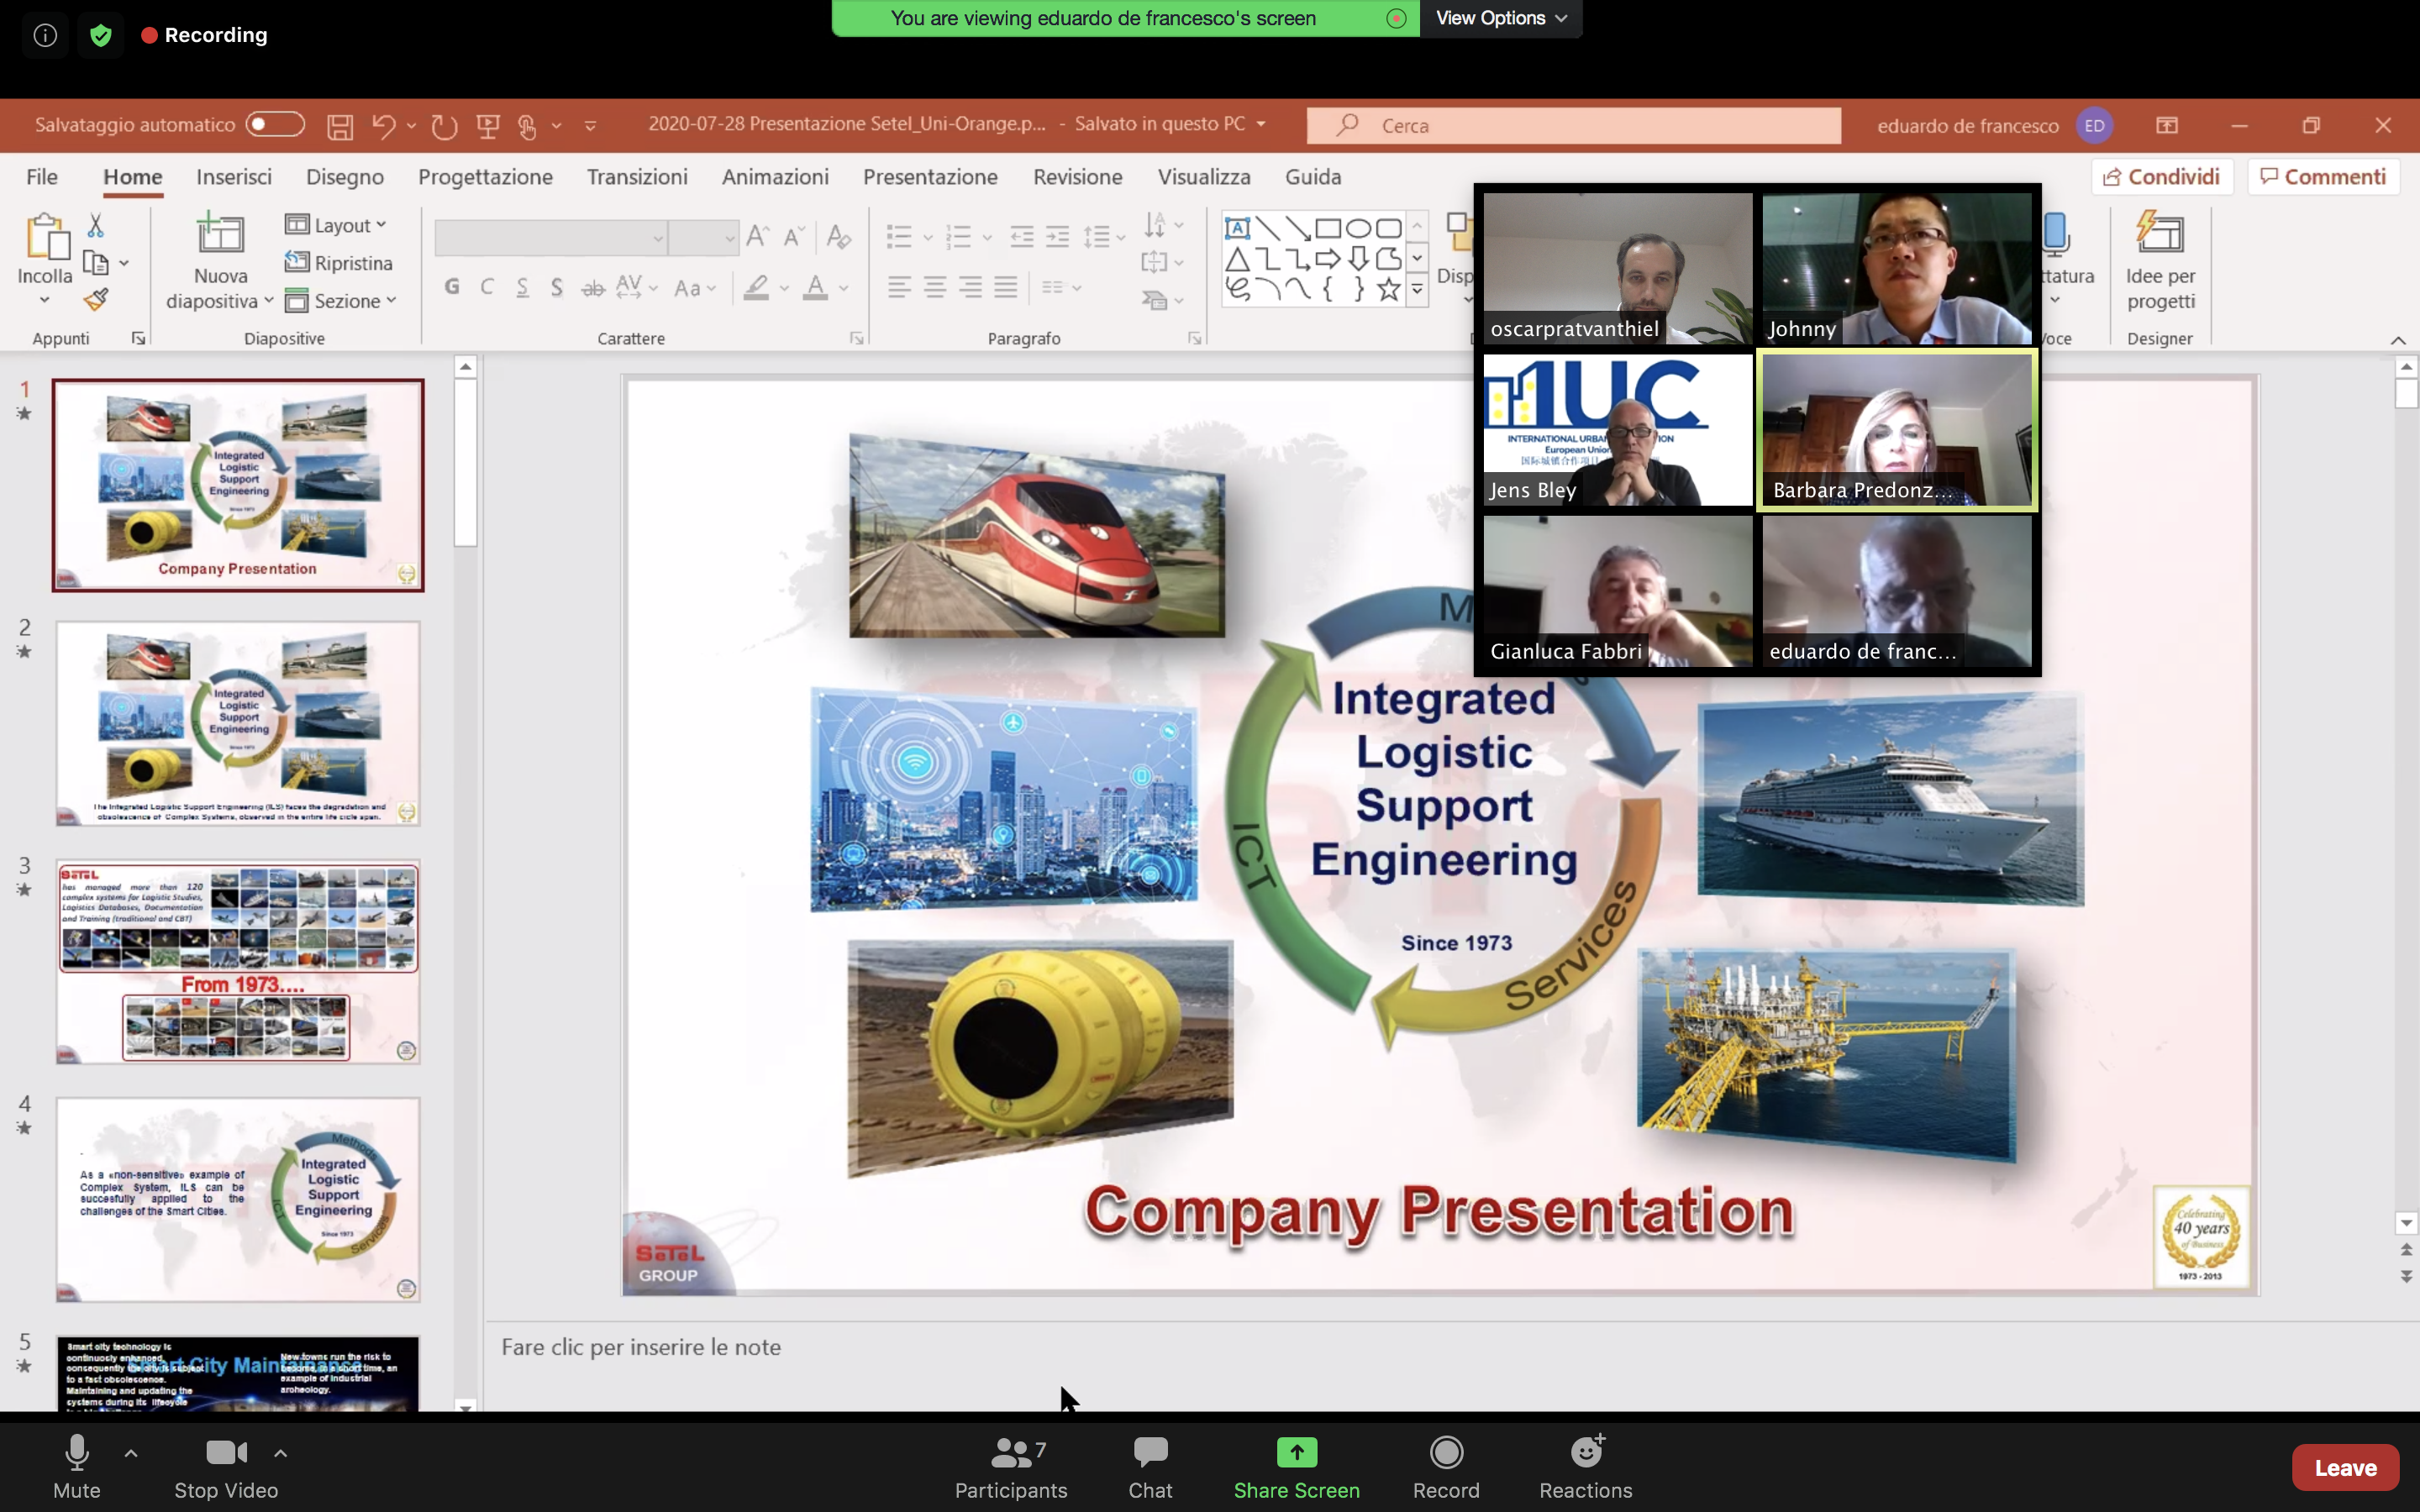The image size is (2420, 1512).
Task: Switch to the Inserisci ribbon tab
Action: click(x=234, y=177)
